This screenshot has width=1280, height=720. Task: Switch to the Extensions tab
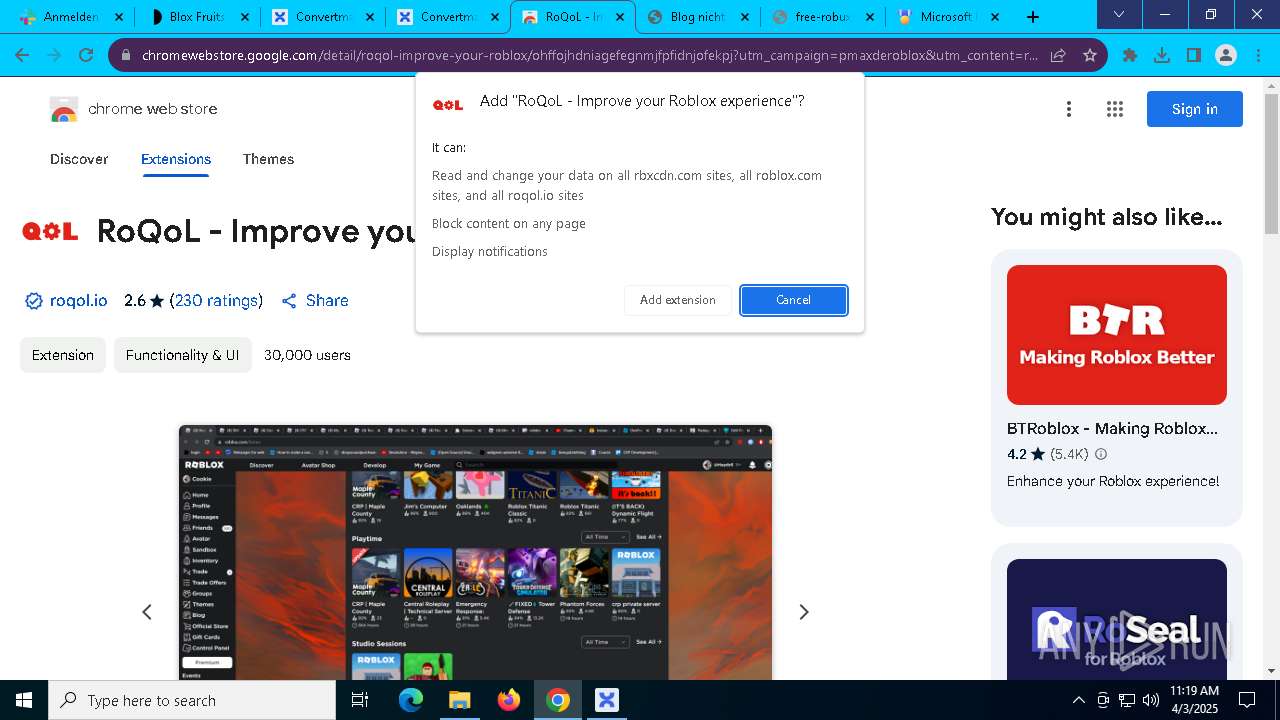pos(176,159)
